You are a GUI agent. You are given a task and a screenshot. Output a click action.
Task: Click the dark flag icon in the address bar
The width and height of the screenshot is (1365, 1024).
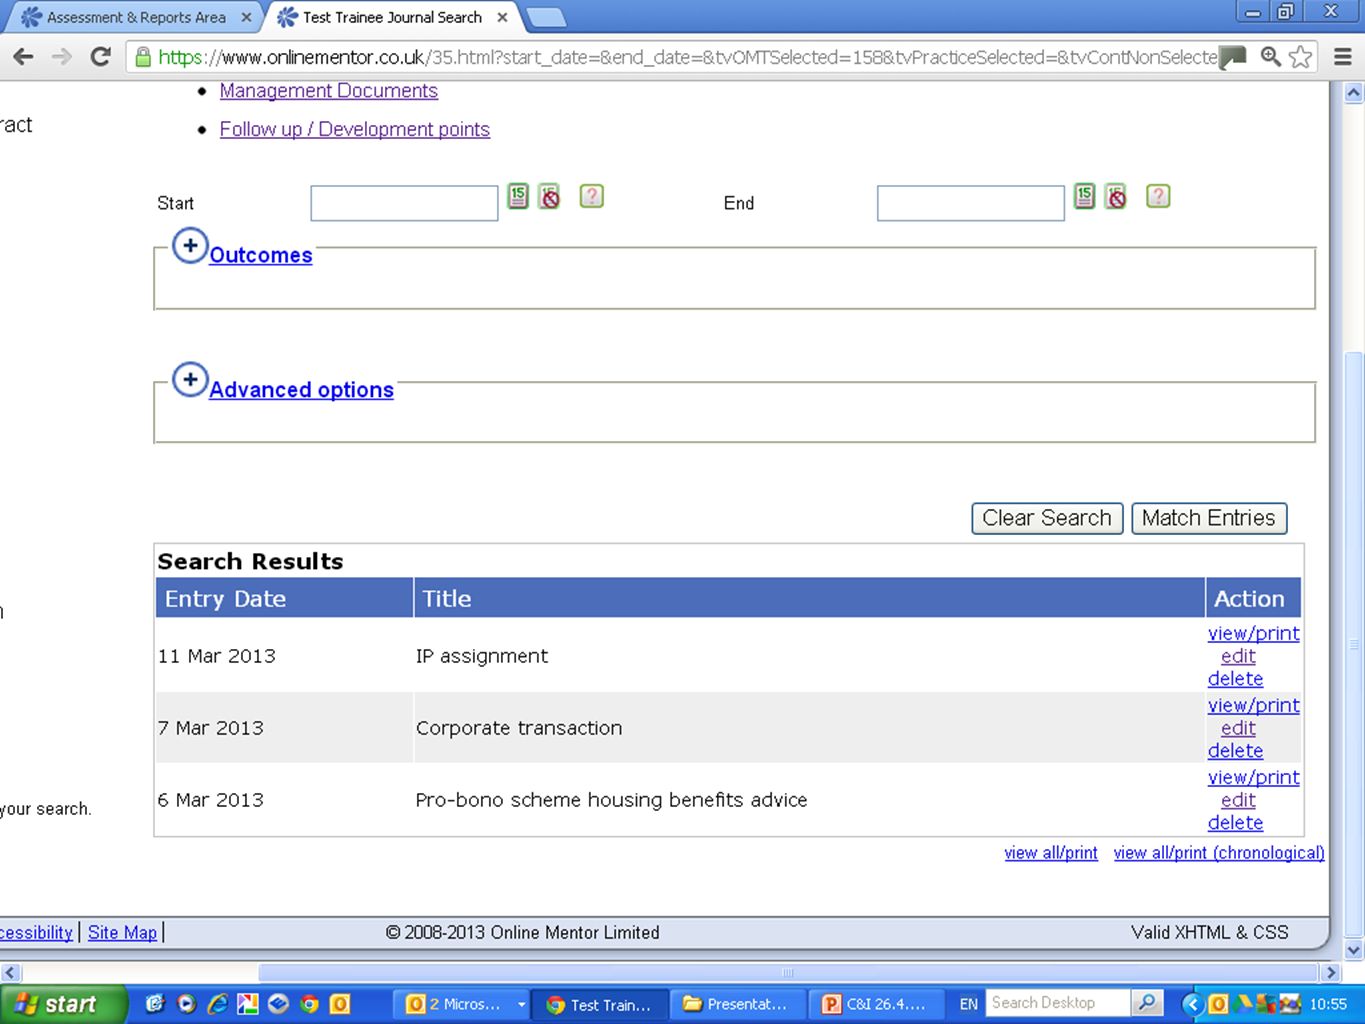[x=1233, y=57]
